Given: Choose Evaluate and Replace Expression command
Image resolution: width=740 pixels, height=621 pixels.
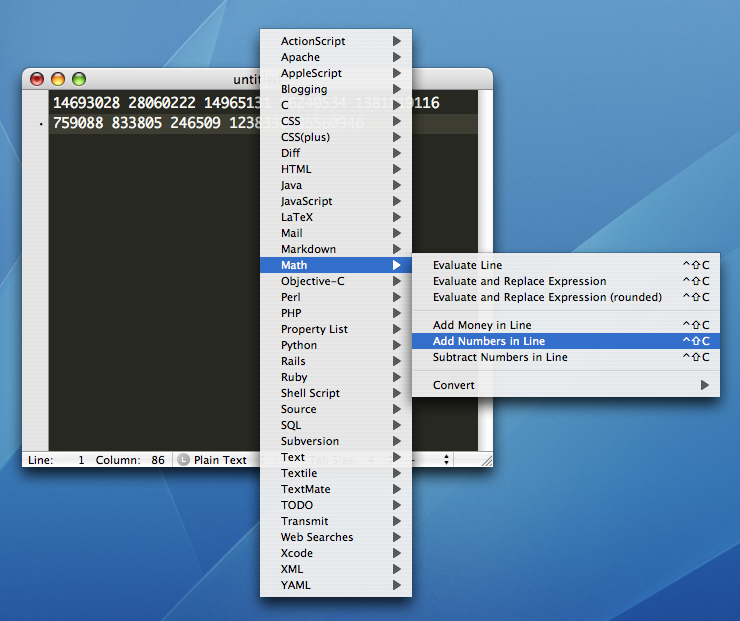Looking at the screenshot, I should pos(566,281).
